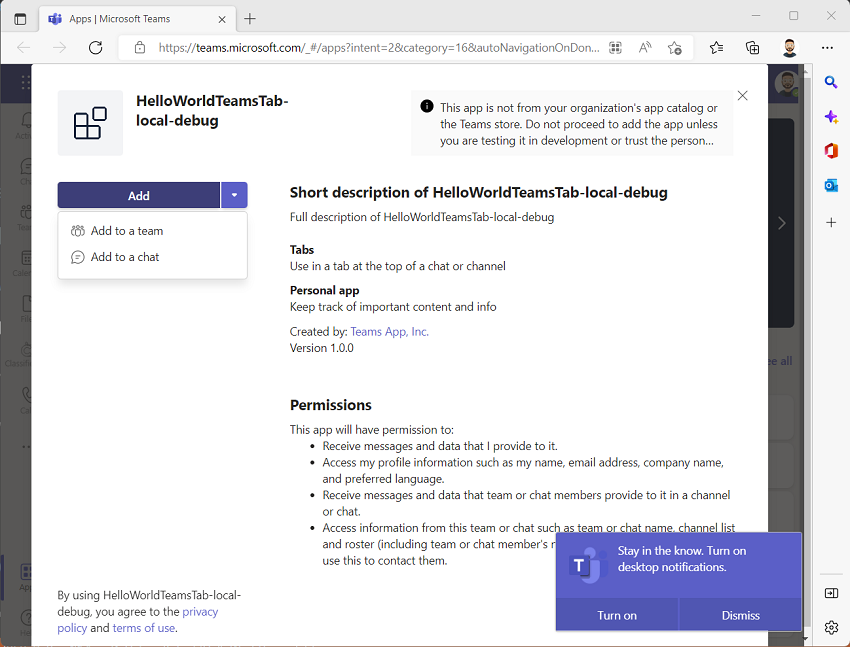
Task: Expand the Add button dropdown arrow
Action: (234, 195)
